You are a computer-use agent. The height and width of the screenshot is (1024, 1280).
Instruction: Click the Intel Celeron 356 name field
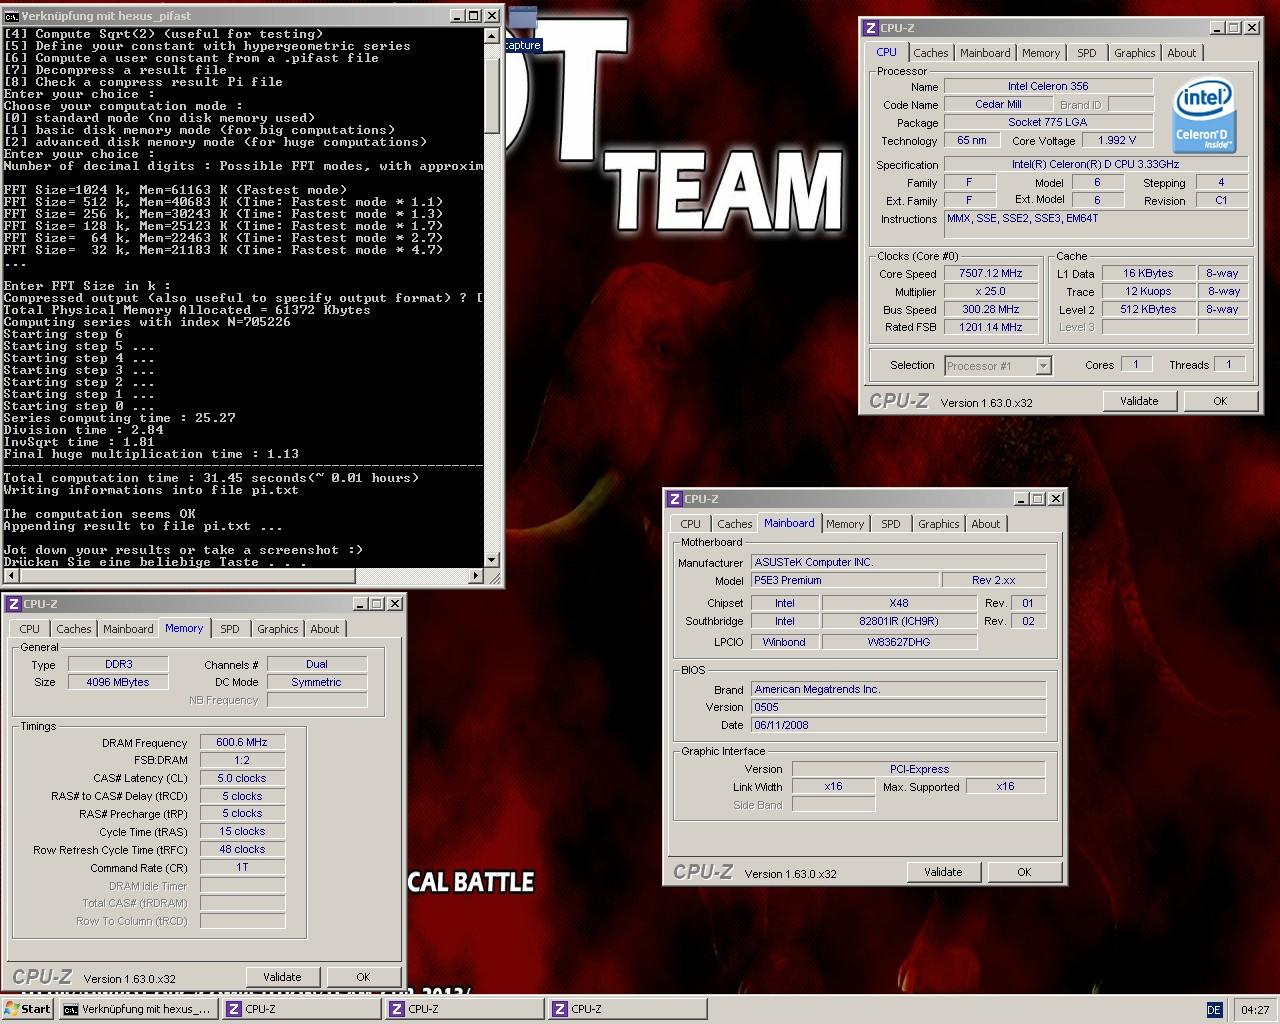pos(1048,87)
